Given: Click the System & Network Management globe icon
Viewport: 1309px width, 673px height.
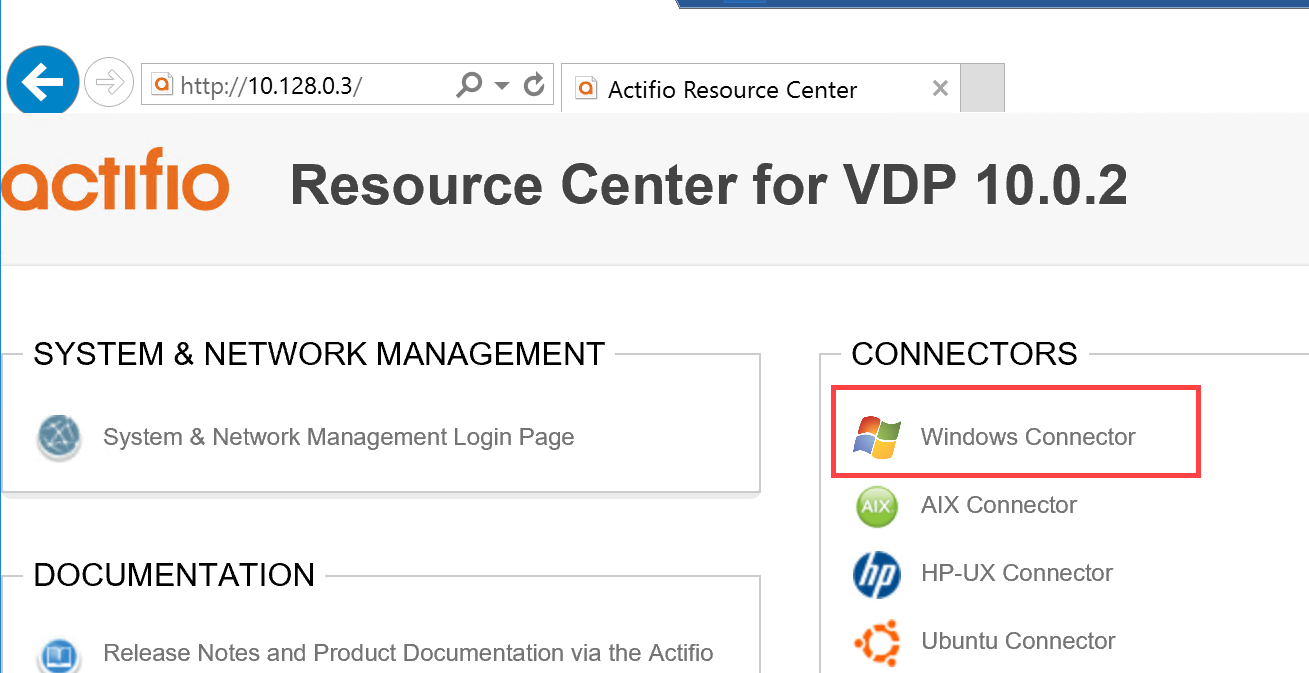Looking at the screenshot, I should 59,437.
